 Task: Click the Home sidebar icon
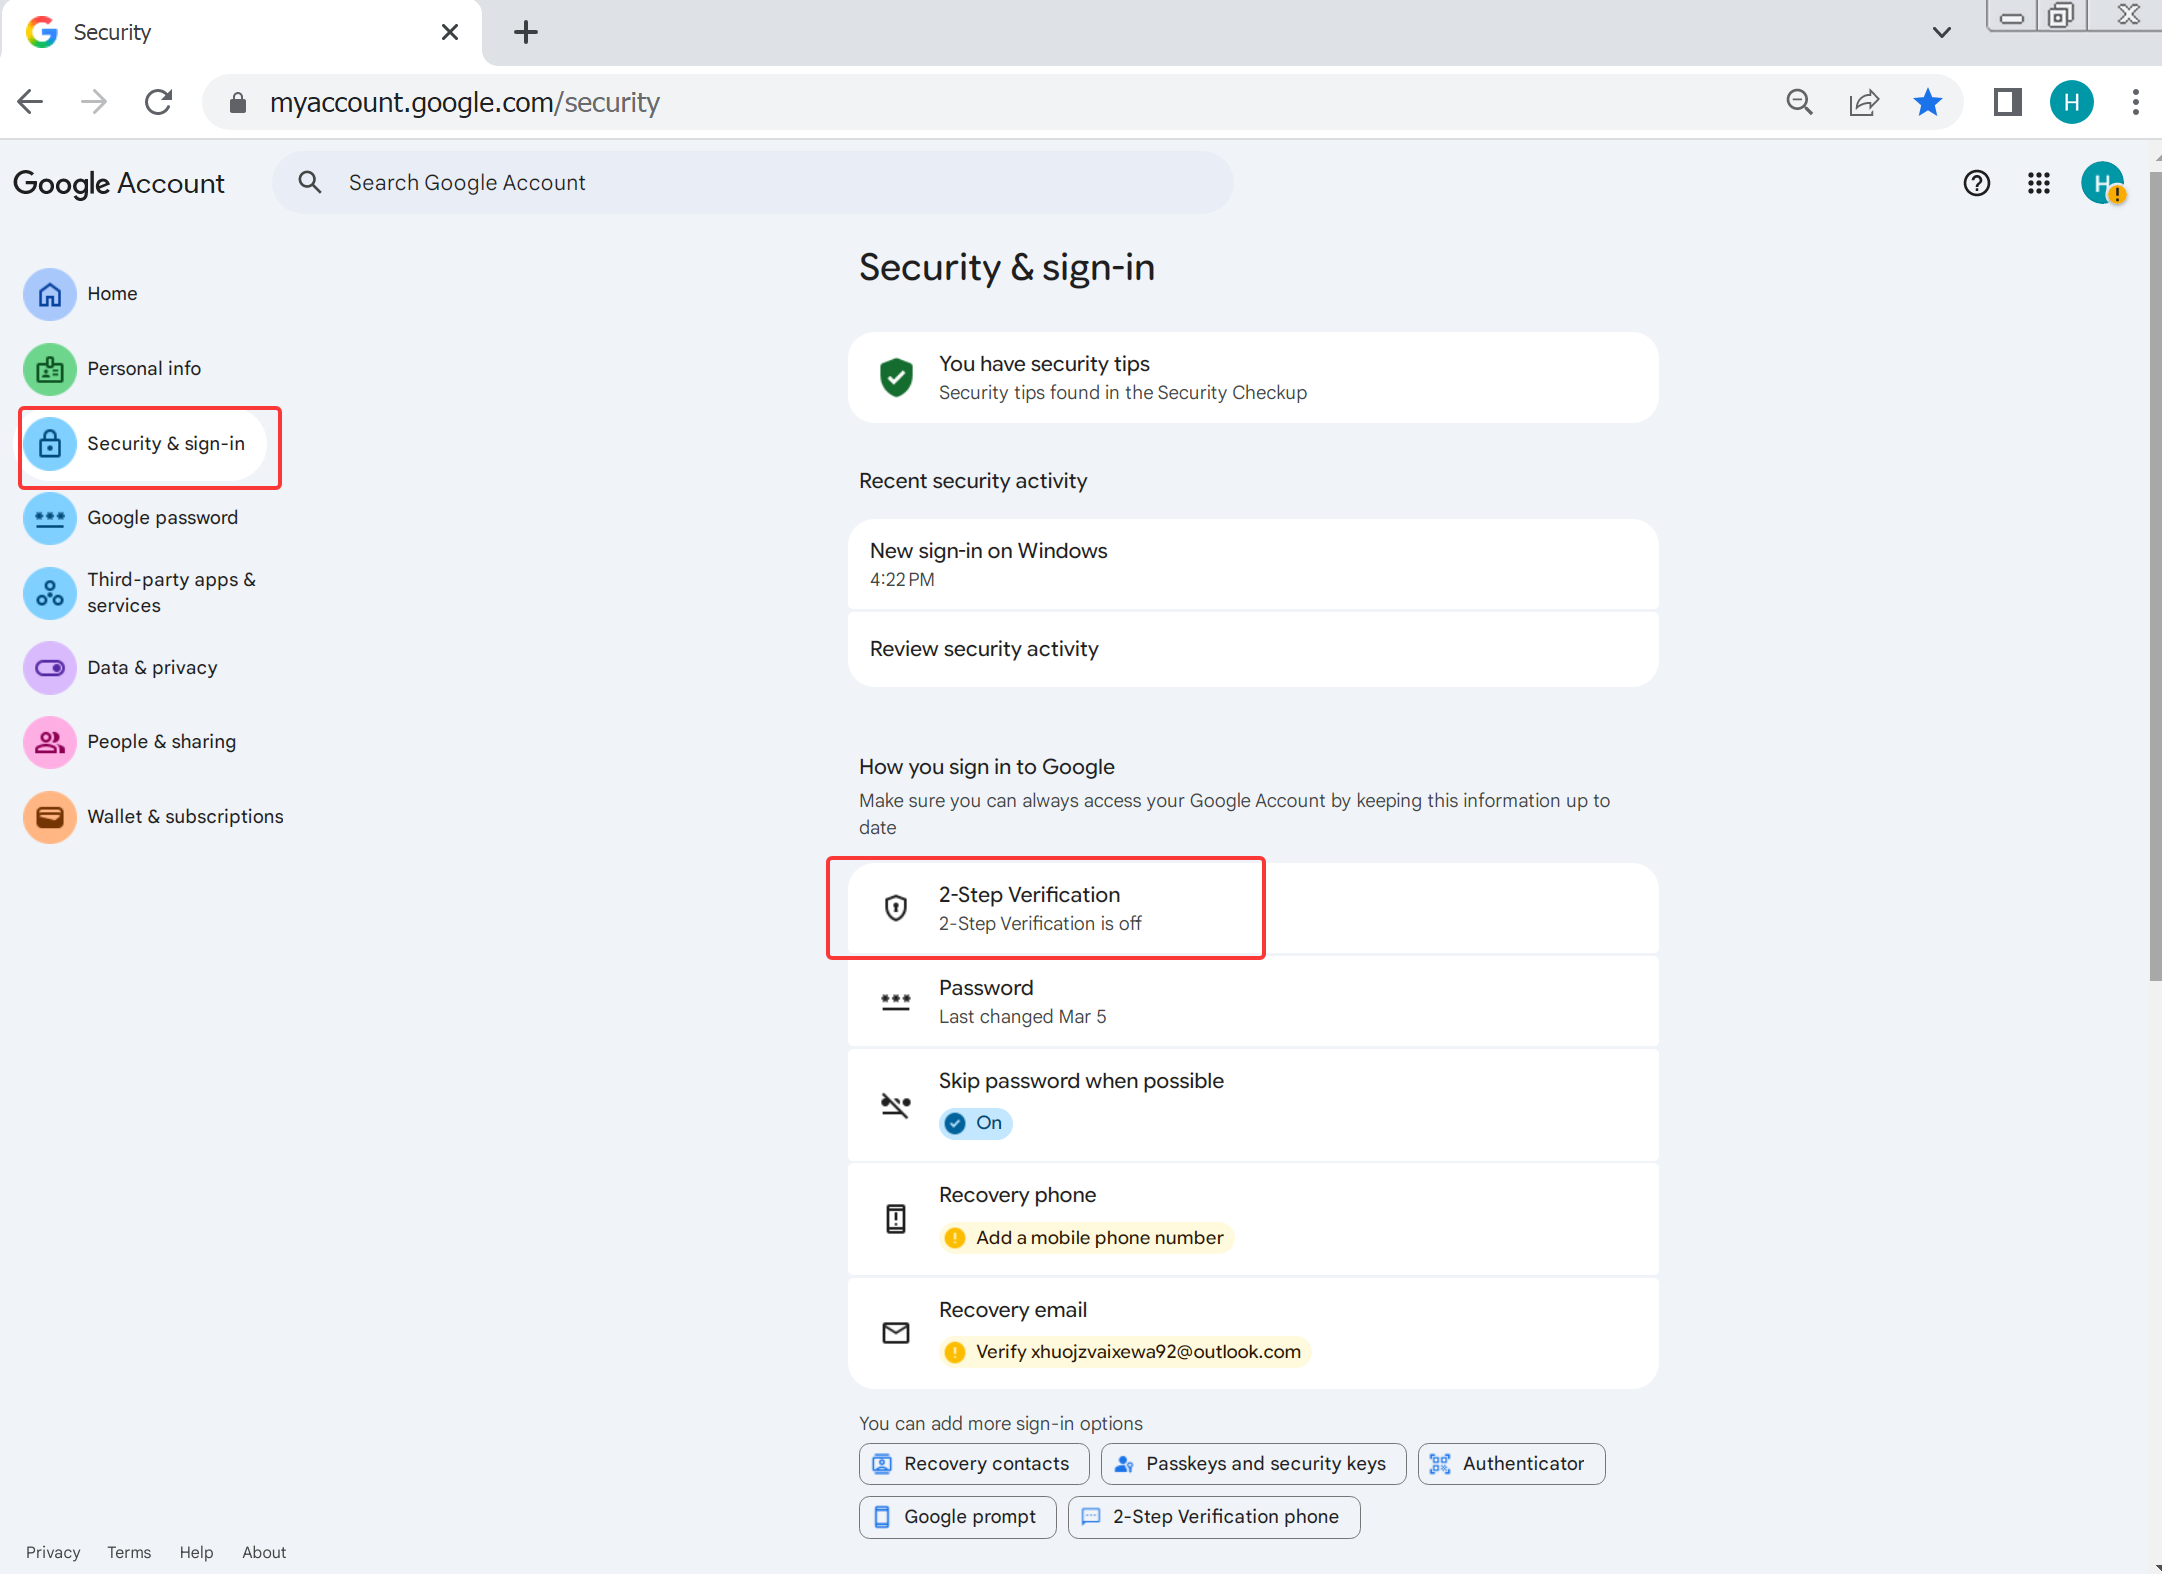(x=50, y=294)
